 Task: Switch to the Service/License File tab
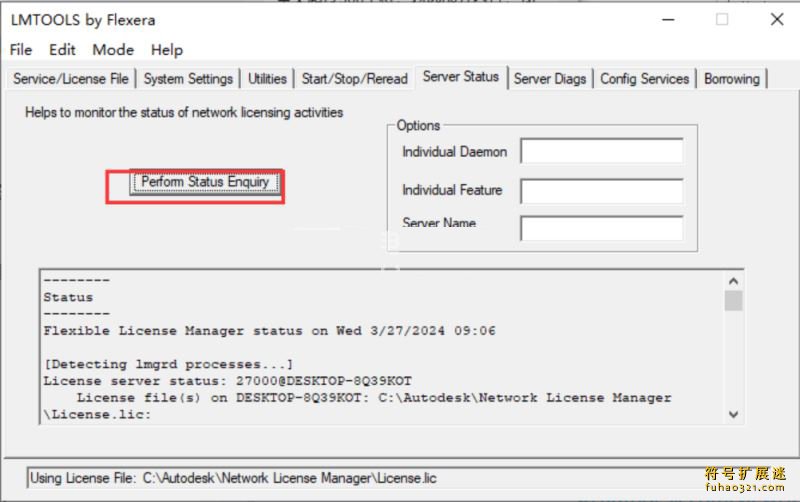71,79
